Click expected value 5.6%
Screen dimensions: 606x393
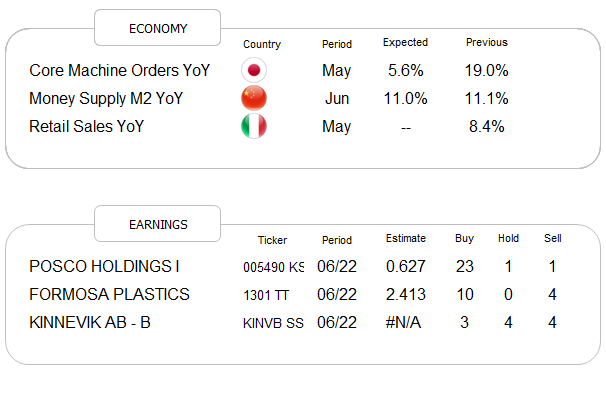405,70
